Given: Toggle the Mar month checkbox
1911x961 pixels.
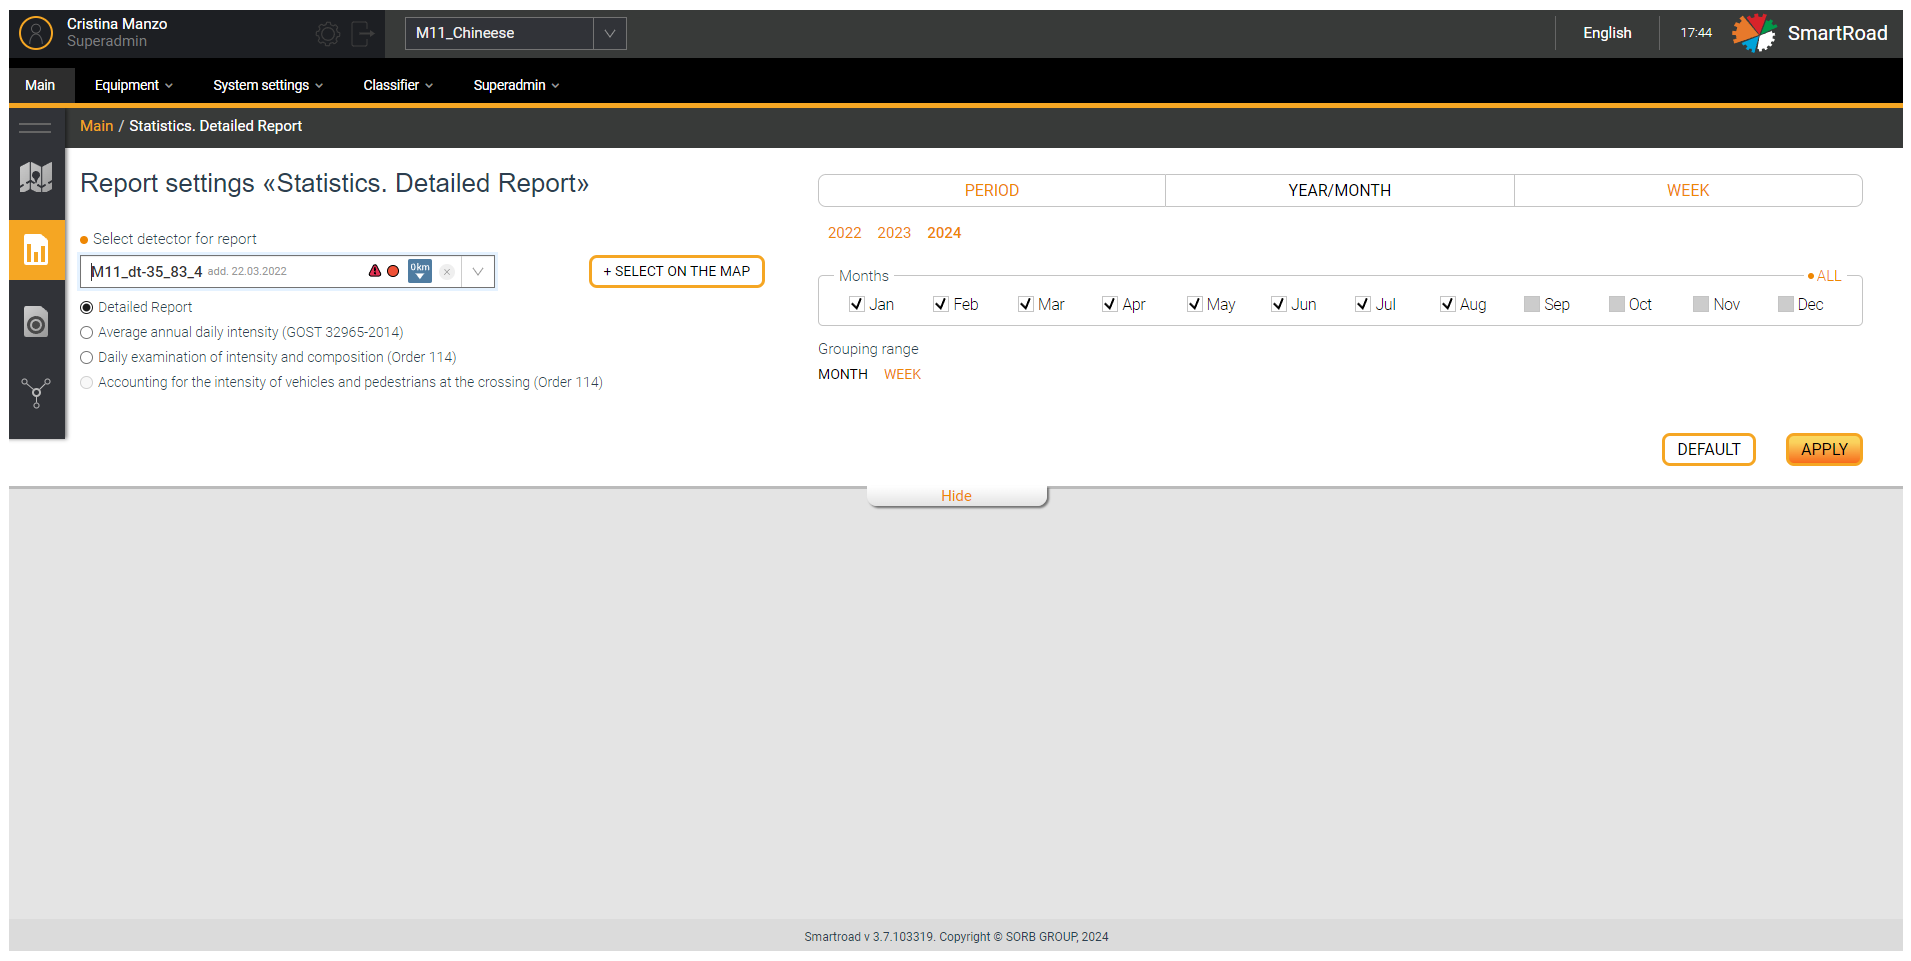Looking at the screenshot, I should [x=1025, y=304].
